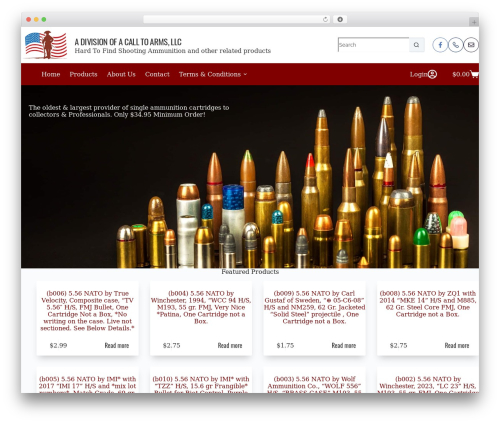Click inside the Search input field
Viewport: 500px width, 423px height.
[373, 45]
